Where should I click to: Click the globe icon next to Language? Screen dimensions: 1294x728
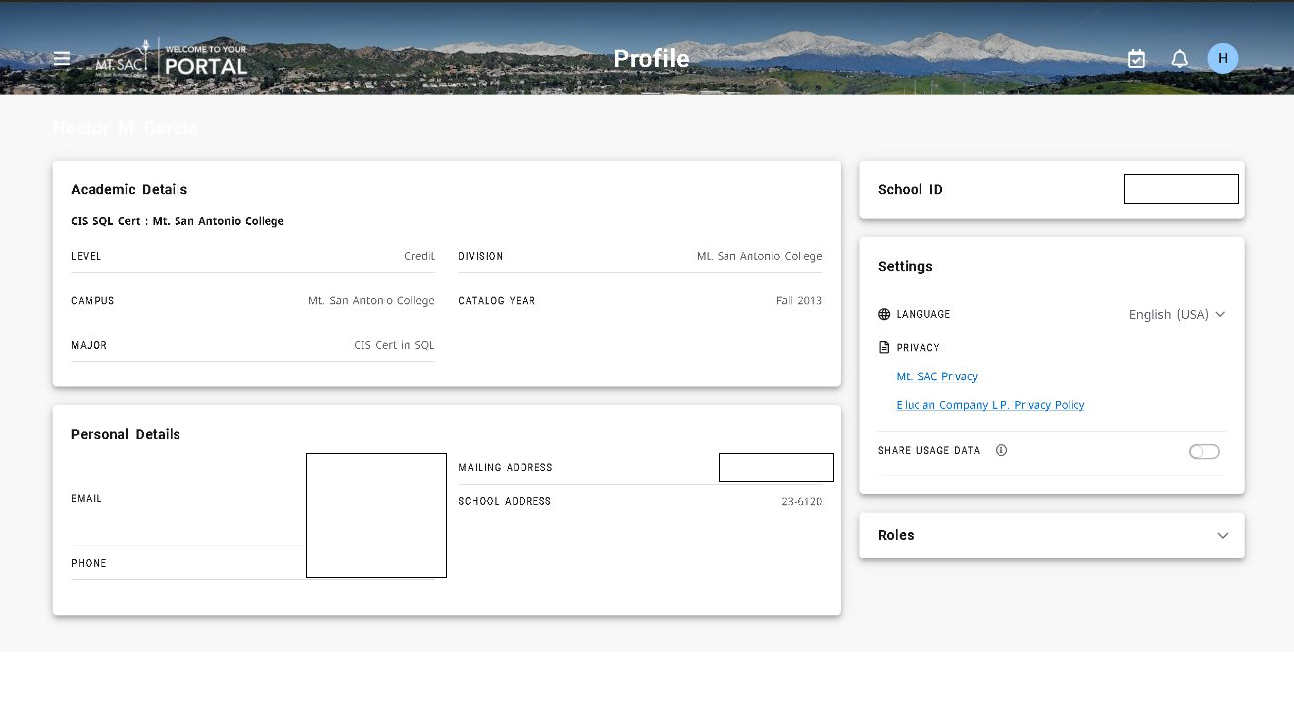coord(884,314)
